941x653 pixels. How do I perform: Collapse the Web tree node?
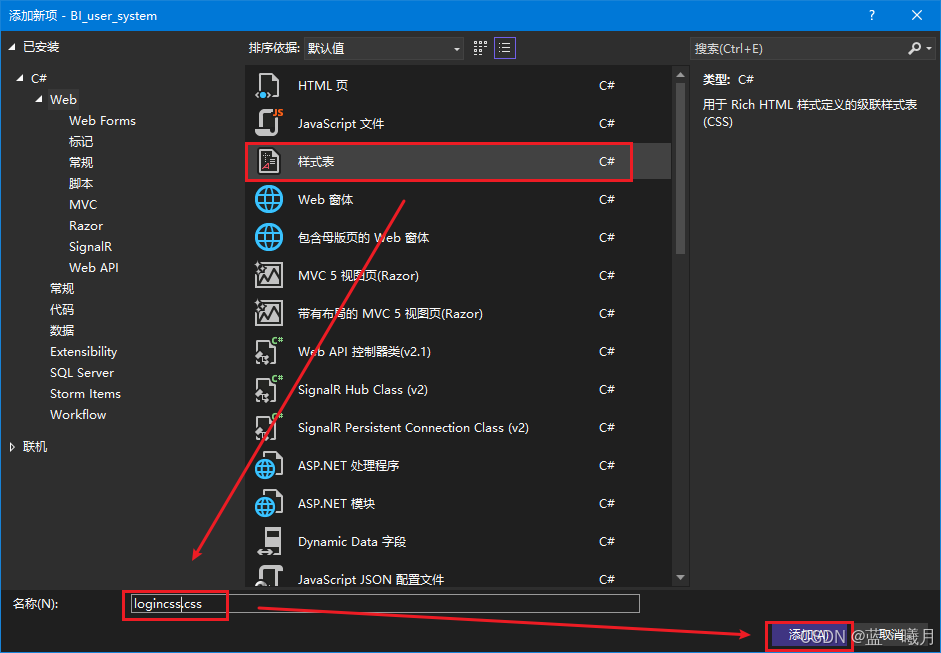tap(39, 99)
